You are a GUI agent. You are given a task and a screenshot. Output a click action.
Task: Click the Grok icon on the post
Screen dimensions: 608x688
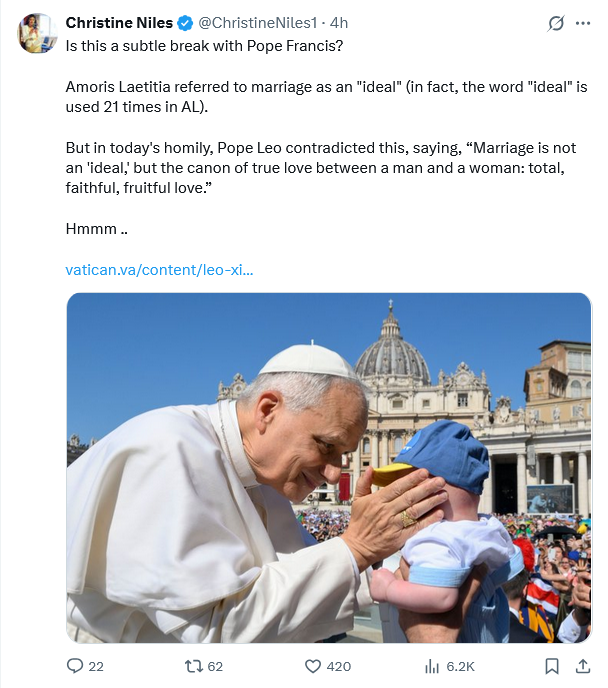click(x=556, y=23)
